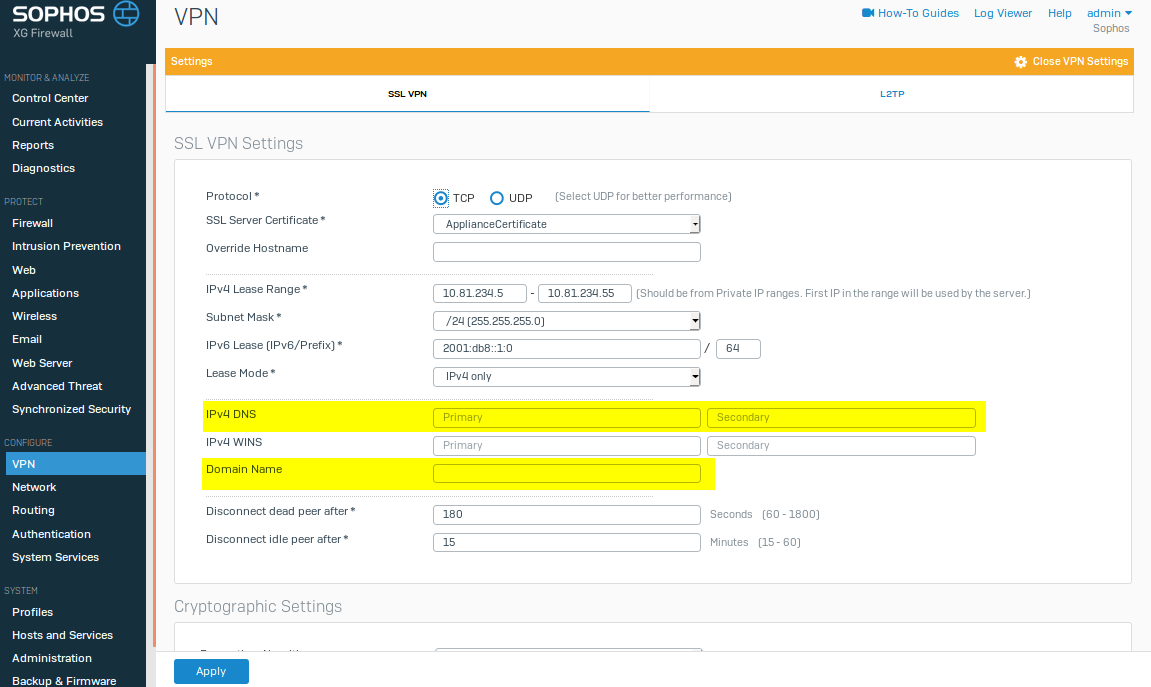Open the How-To Guides link
The width and height of the screenshot is (1151, 687).
pyautogui.click(x=918, y=13)
